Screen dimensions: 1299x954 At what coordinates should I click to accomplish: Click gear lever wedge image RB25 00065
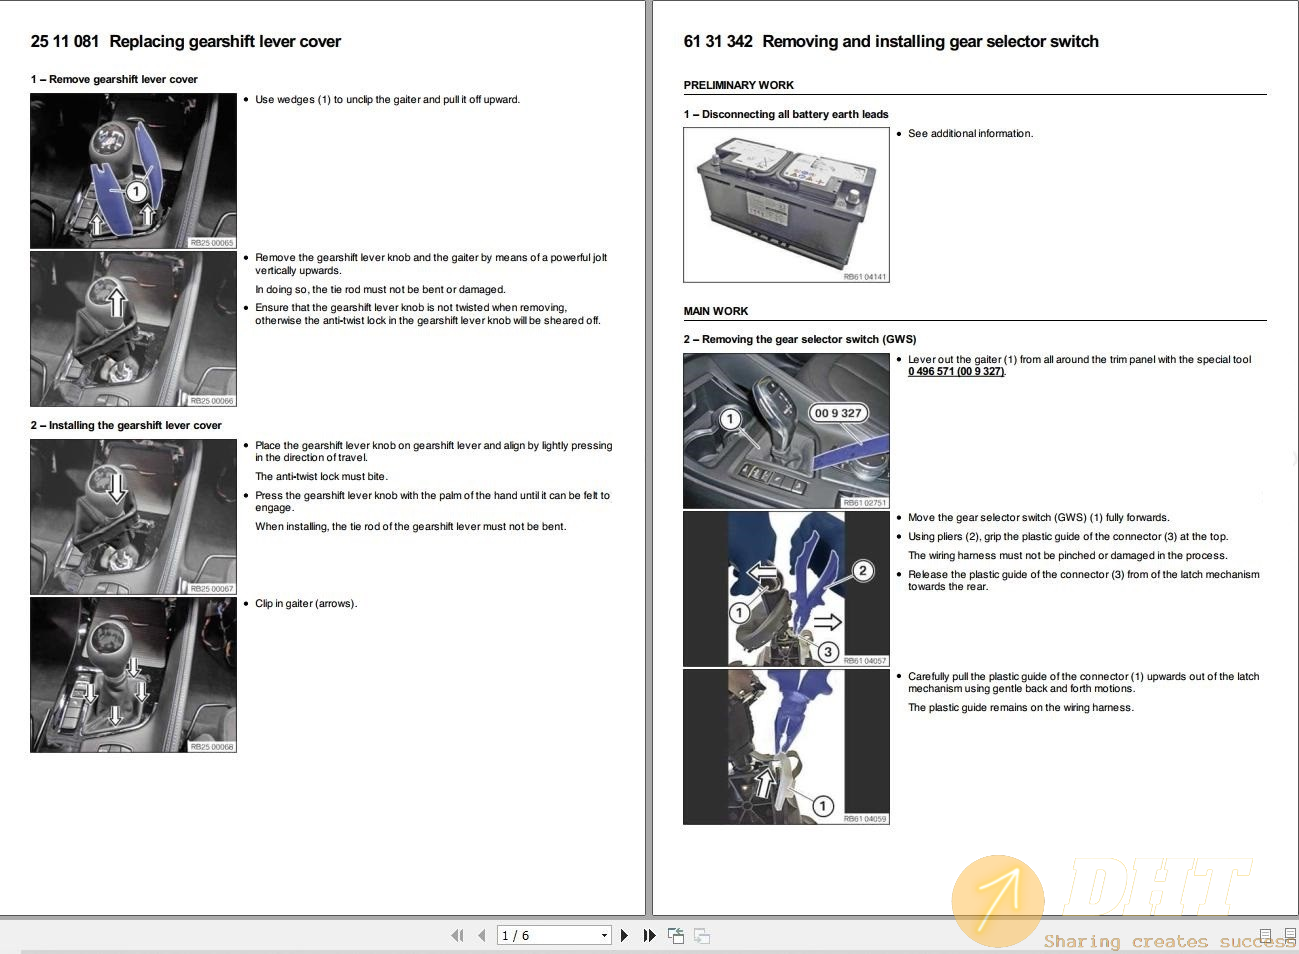click(133, 171)
